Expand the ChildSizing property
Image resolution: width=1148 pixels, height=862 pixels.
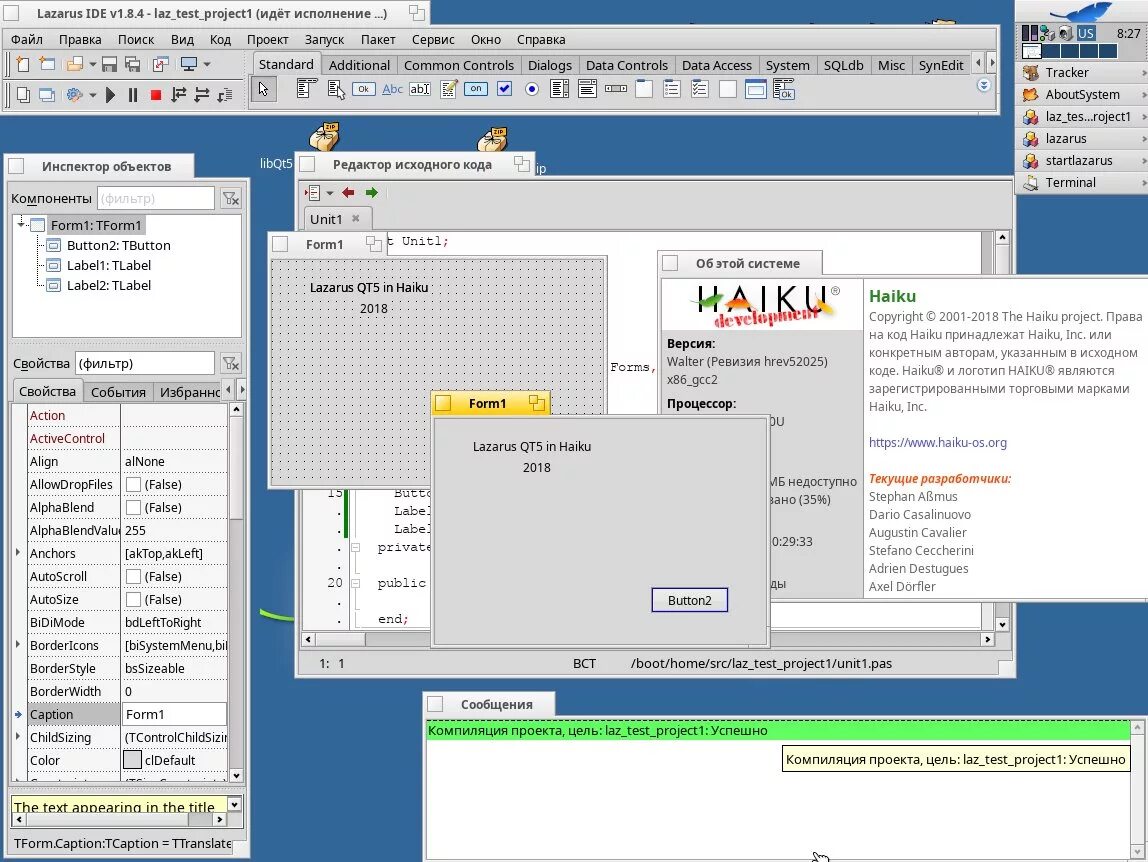click(18, 737)
